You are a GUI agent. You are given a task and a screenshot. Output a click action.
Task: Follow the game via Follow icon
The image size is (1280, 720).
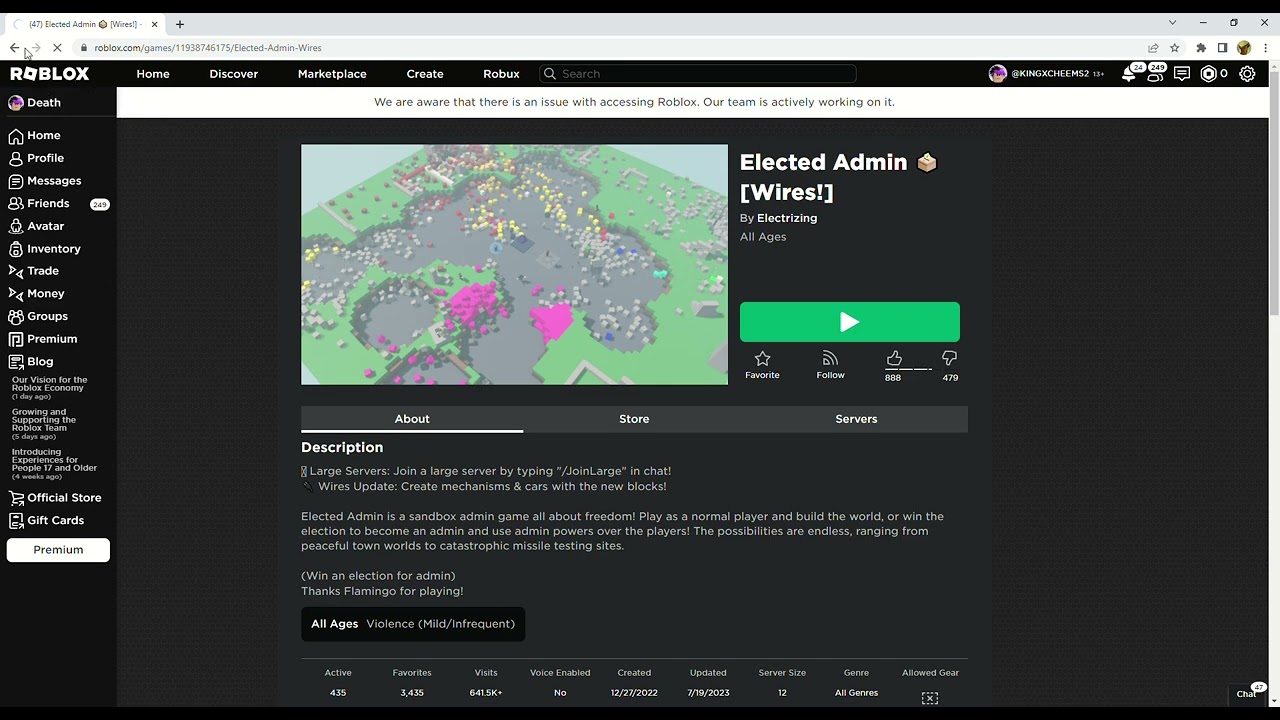tap(830, 365)
